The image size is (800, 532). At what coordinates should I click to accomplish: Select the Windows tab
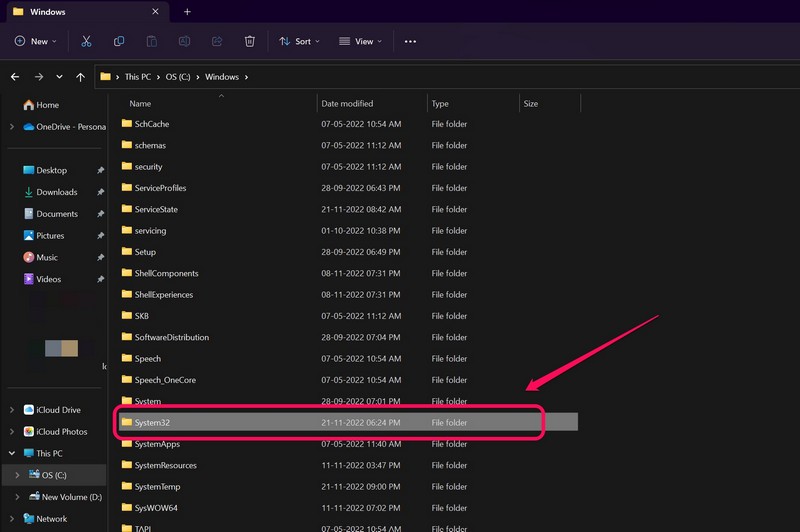[48, 12]
